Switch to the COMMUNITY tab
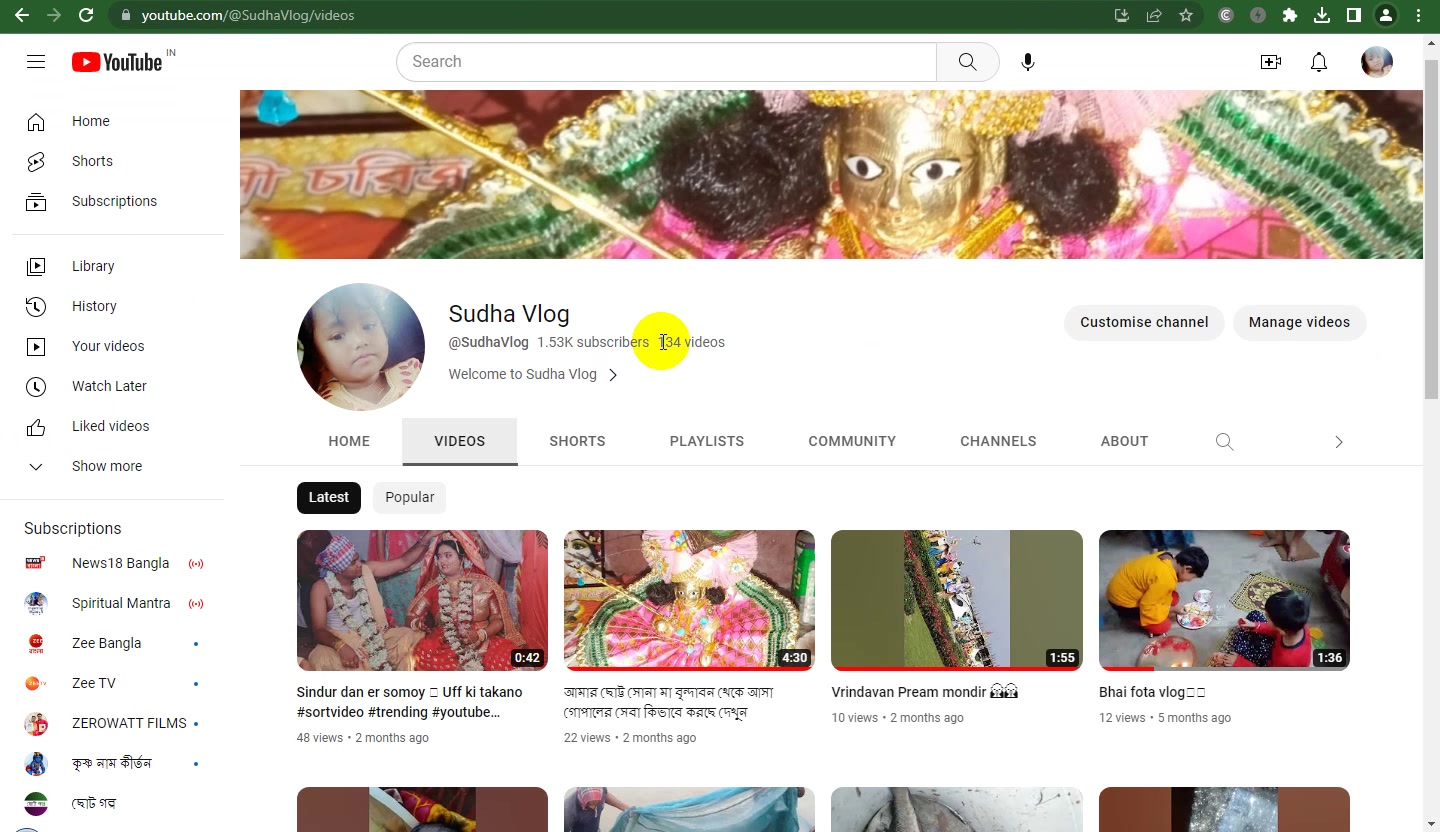This screenshot has width=1440, height=832. coord(852,441)
